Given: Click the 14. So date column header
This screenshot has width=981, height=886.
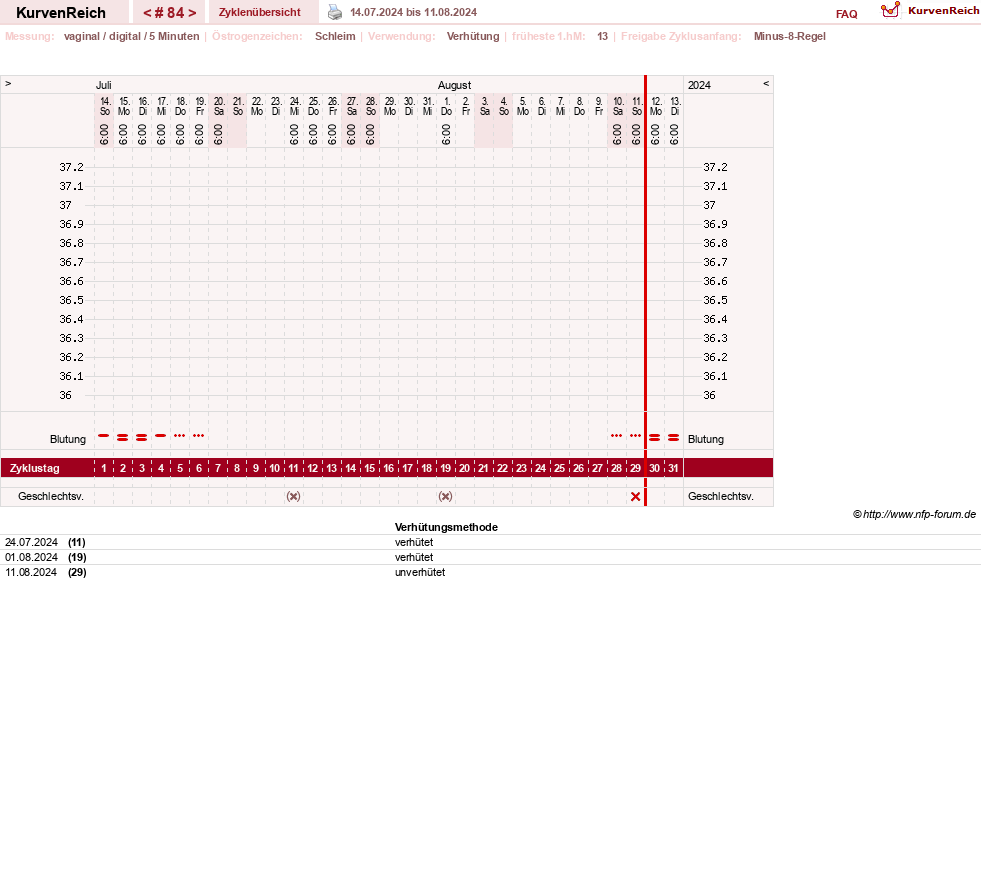Looking at the screenshot, I should 104,106.
